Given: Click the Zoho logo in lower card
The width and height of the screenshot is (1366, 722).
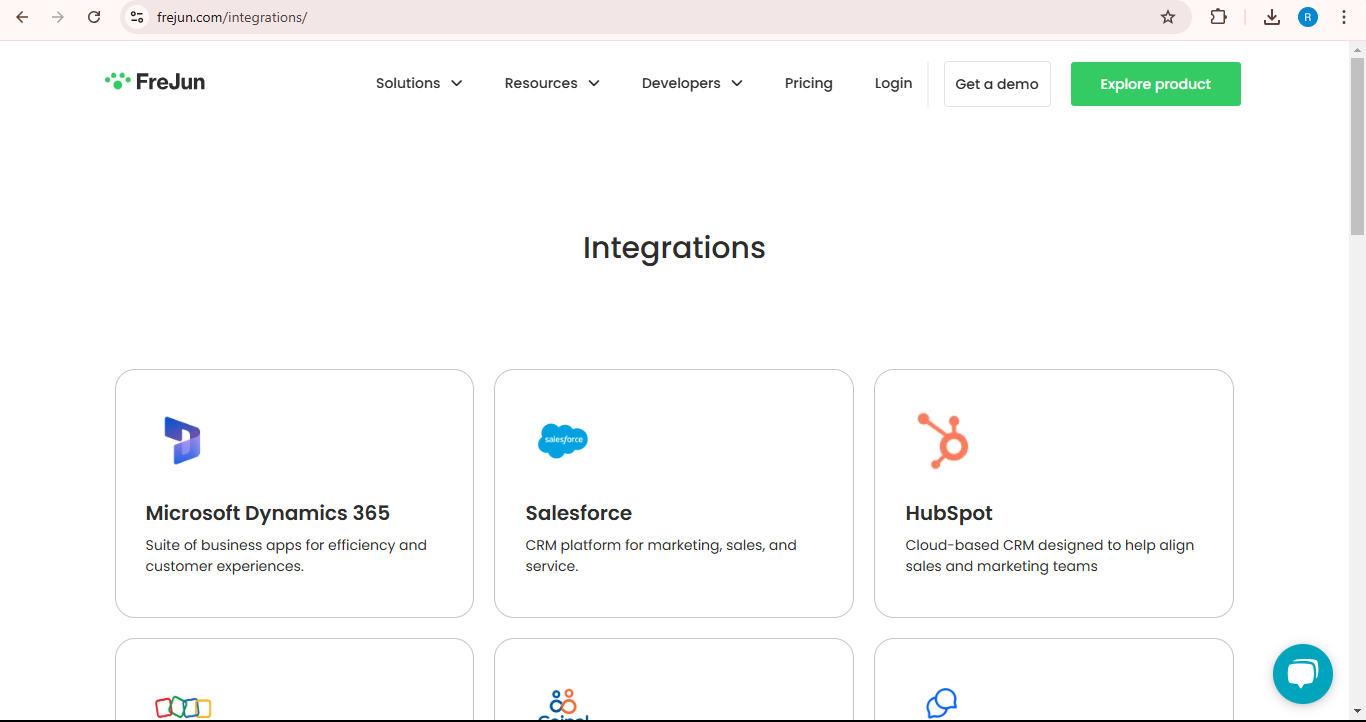Looking at the screenshot, I should tap(183, 707).
